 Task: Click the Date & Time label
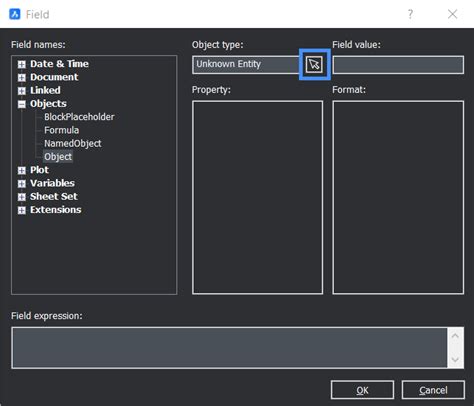59,64
